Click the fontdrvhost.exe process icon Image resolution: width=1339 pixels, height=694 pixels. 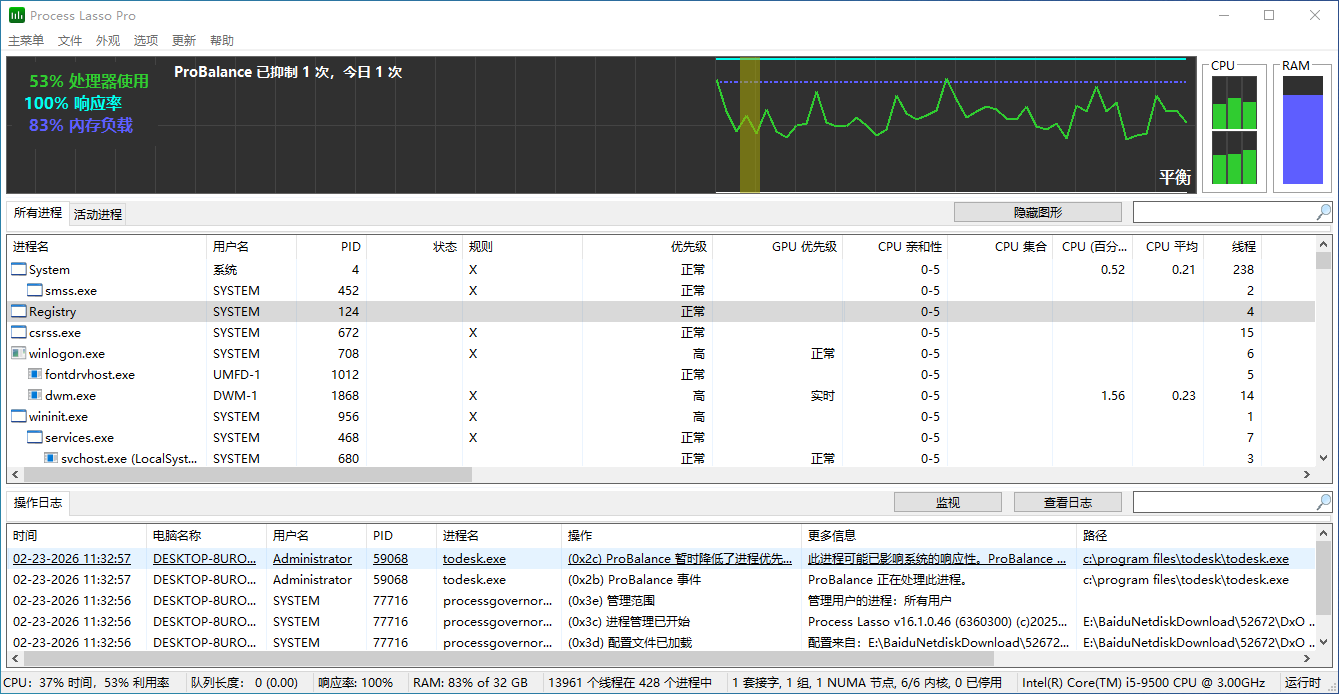pyautogui.click(x=35, y=375)
